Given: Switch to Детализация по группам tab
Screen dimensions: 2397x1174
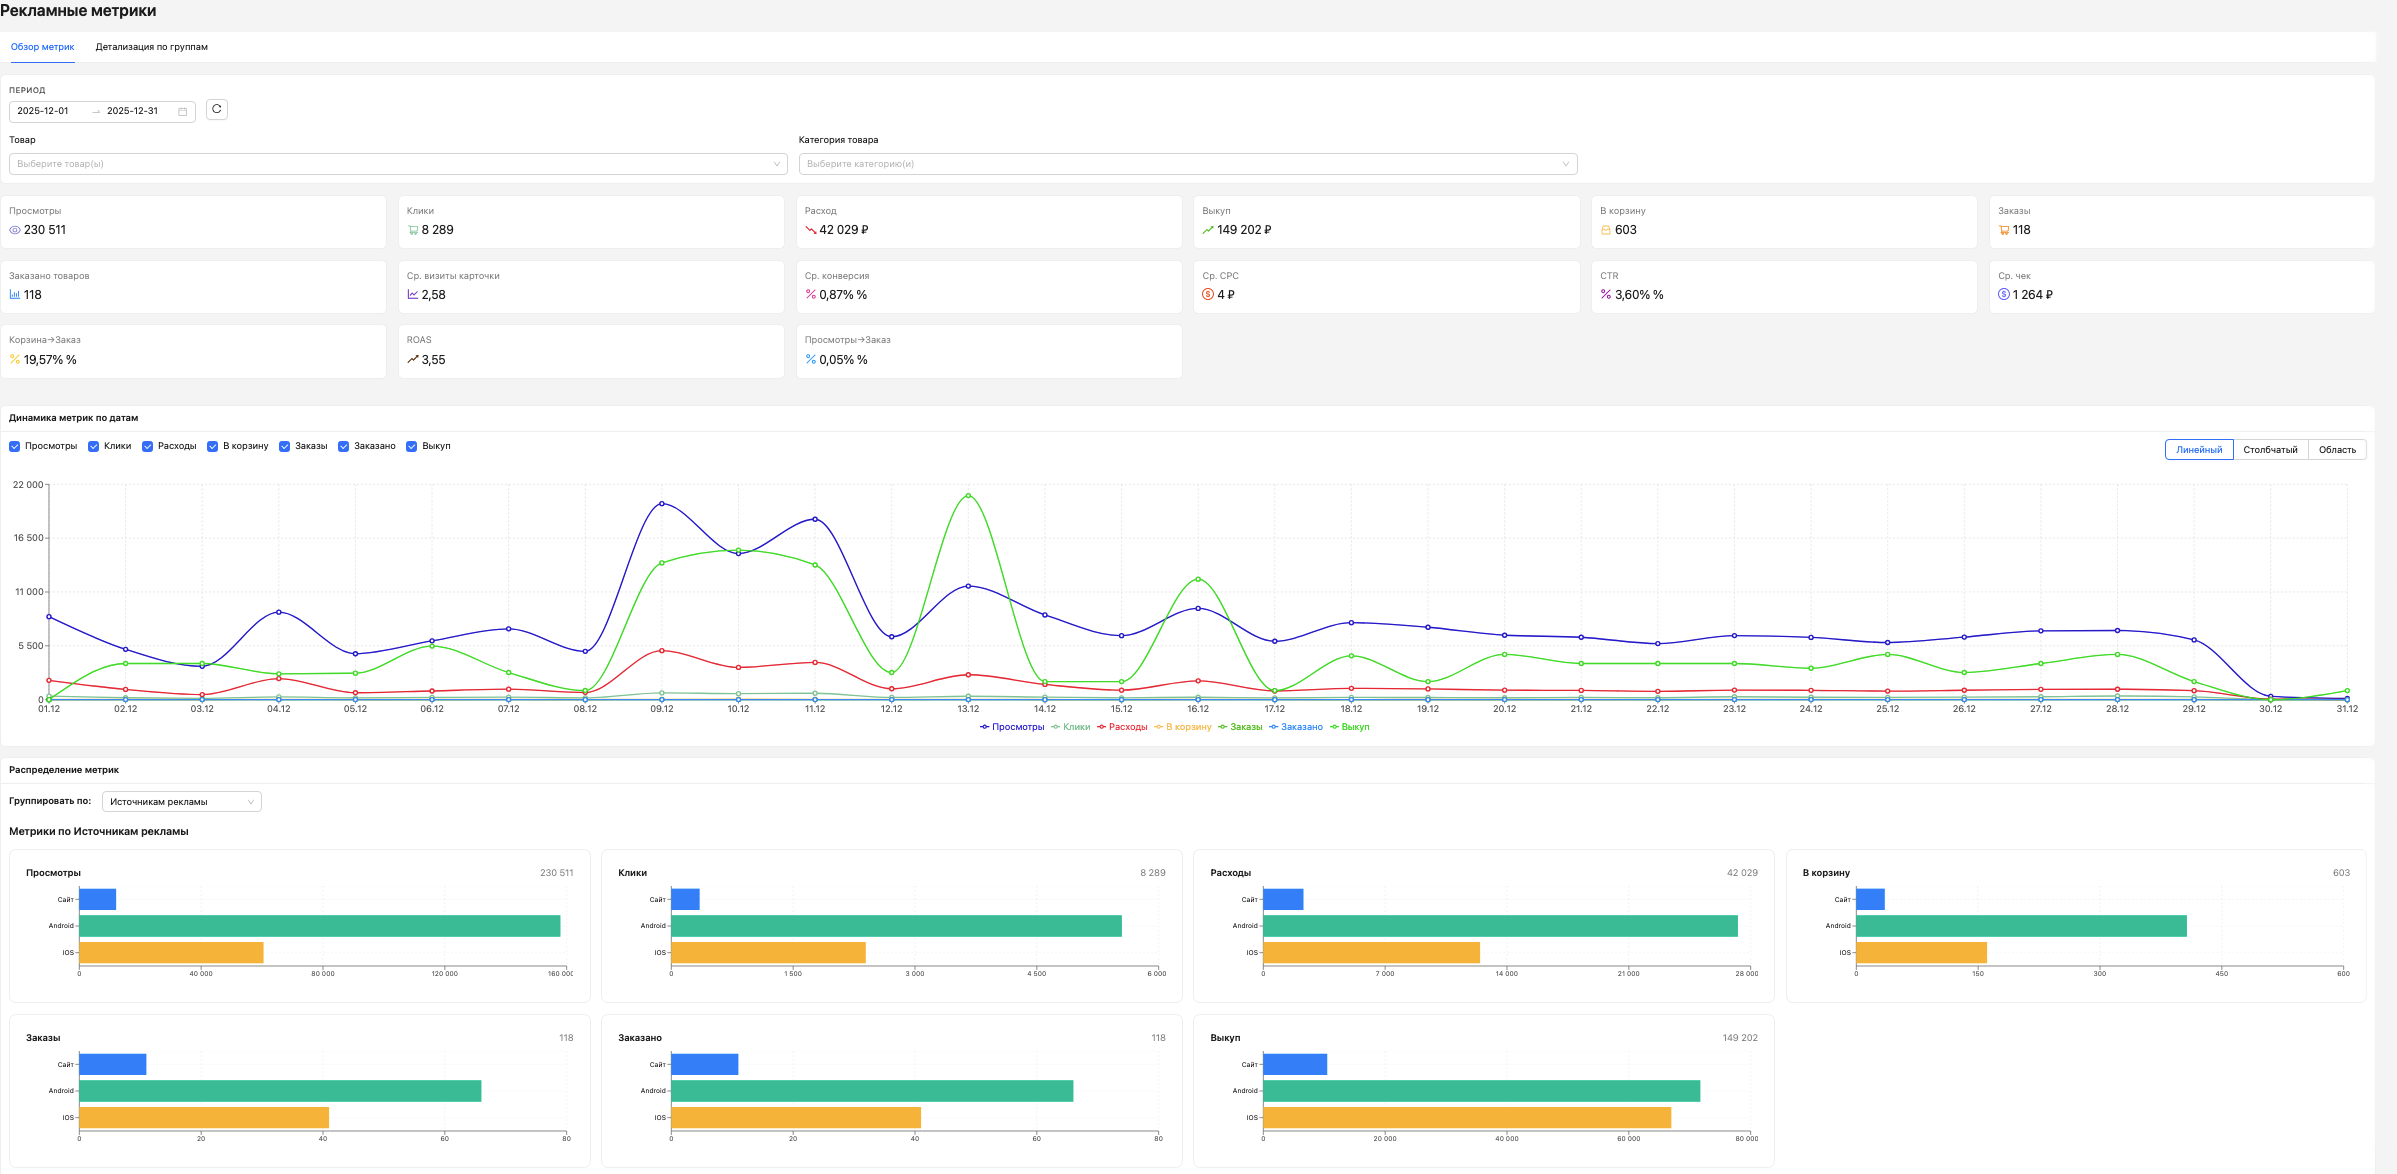Looking at the screenshot, I should (152, 47).
